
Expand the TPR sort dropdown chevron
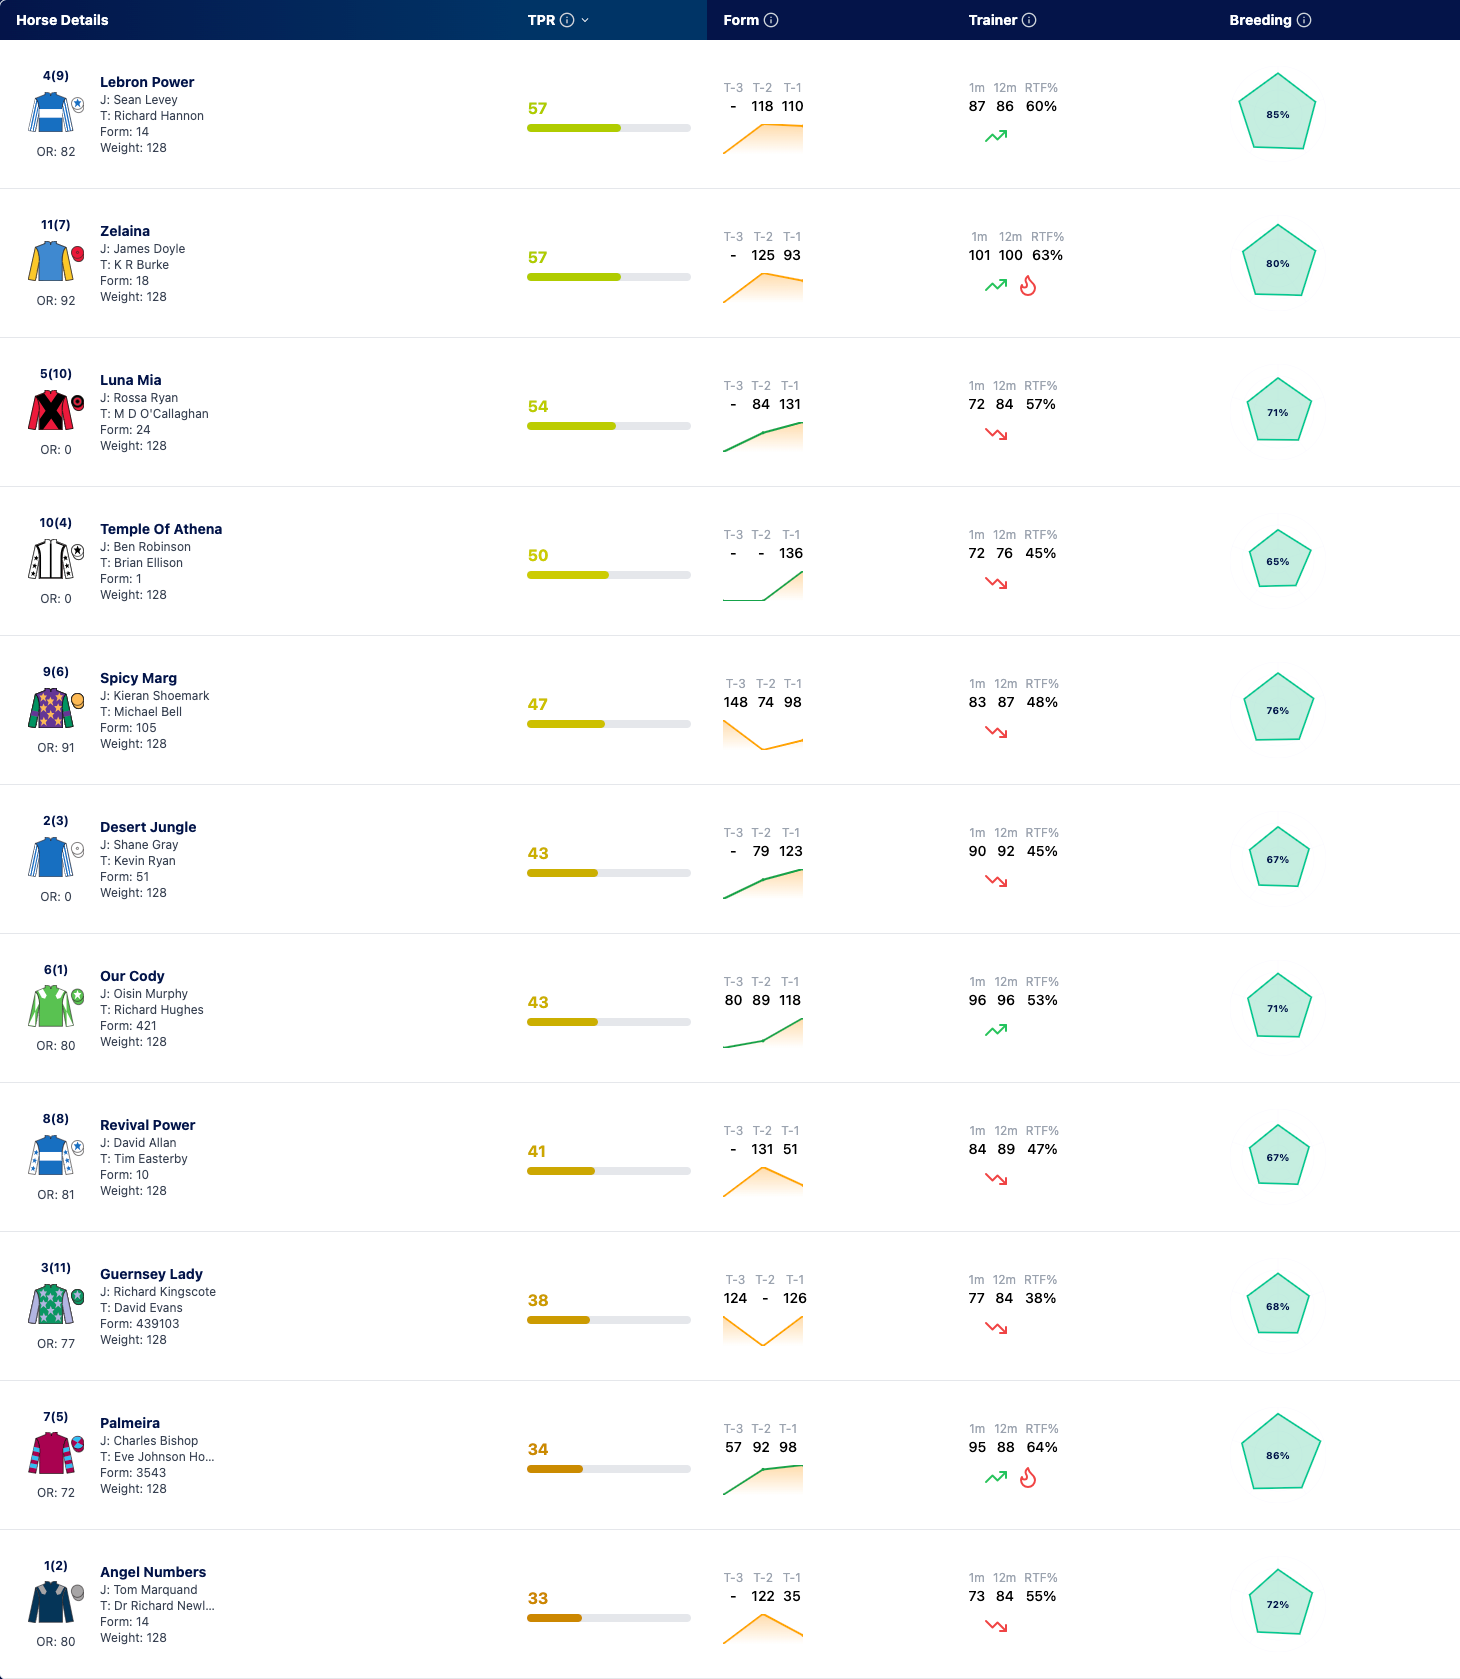pyautogui.click(x=585, y=20)
